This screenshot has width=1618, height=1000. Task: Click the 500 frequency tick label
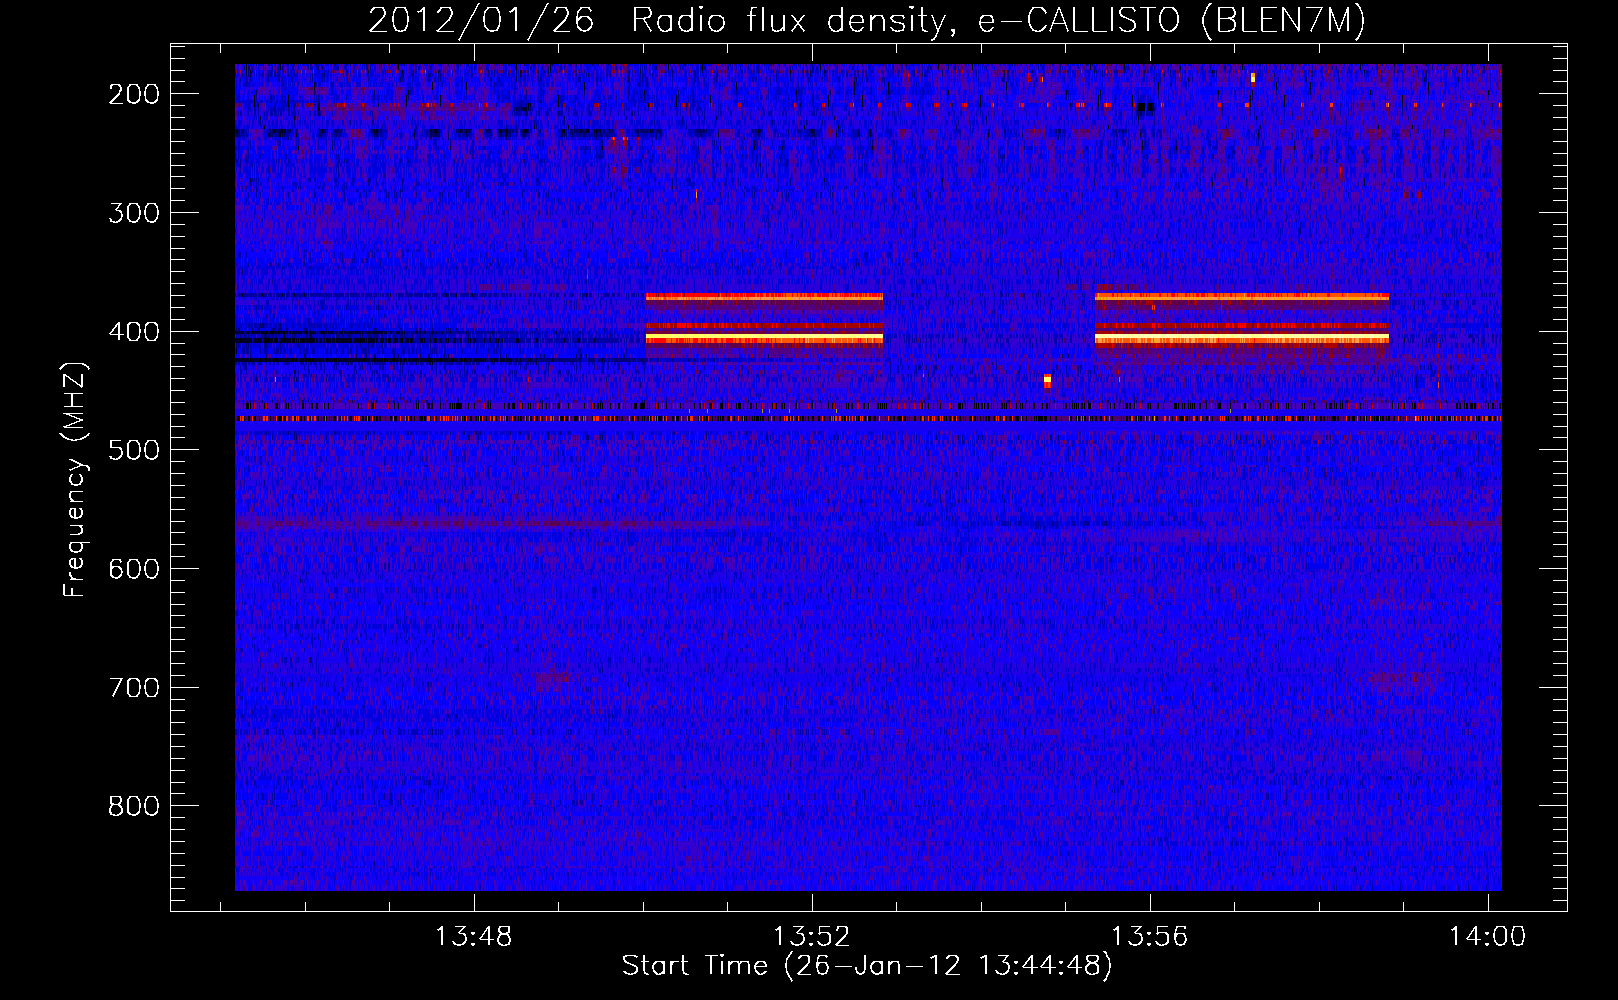[134, 450]
